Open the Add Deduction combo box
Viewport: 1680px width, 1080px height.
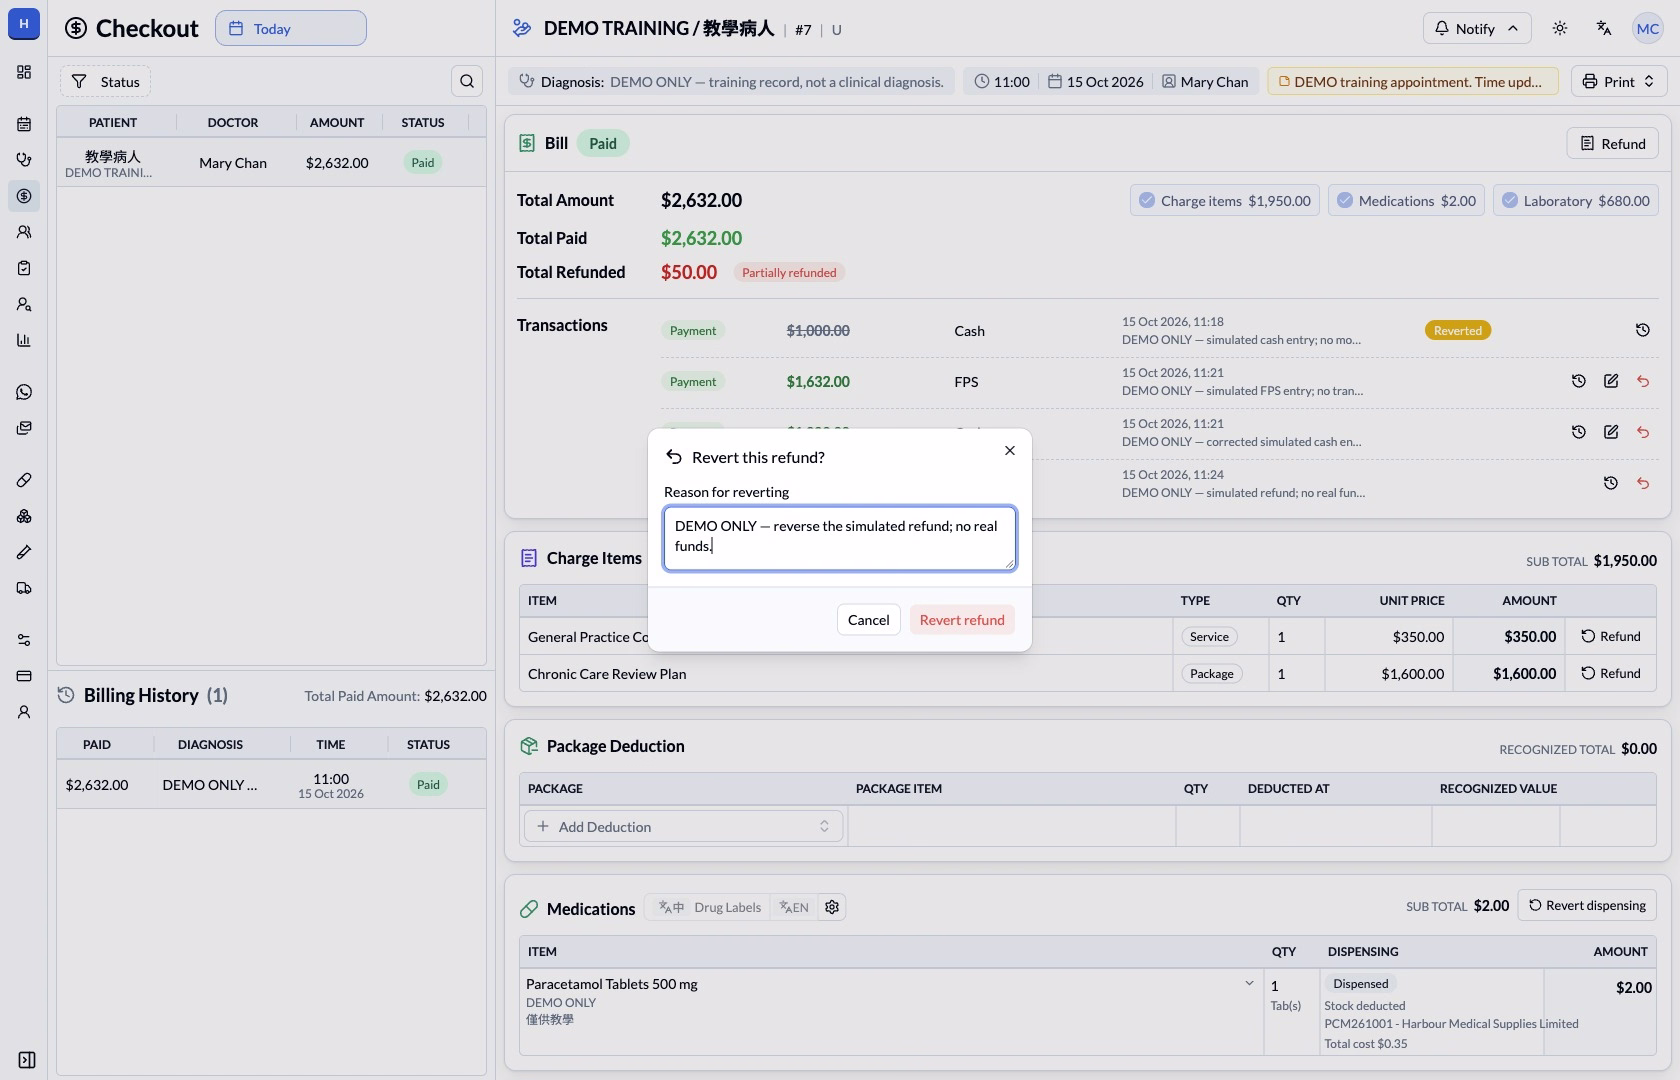684,826
